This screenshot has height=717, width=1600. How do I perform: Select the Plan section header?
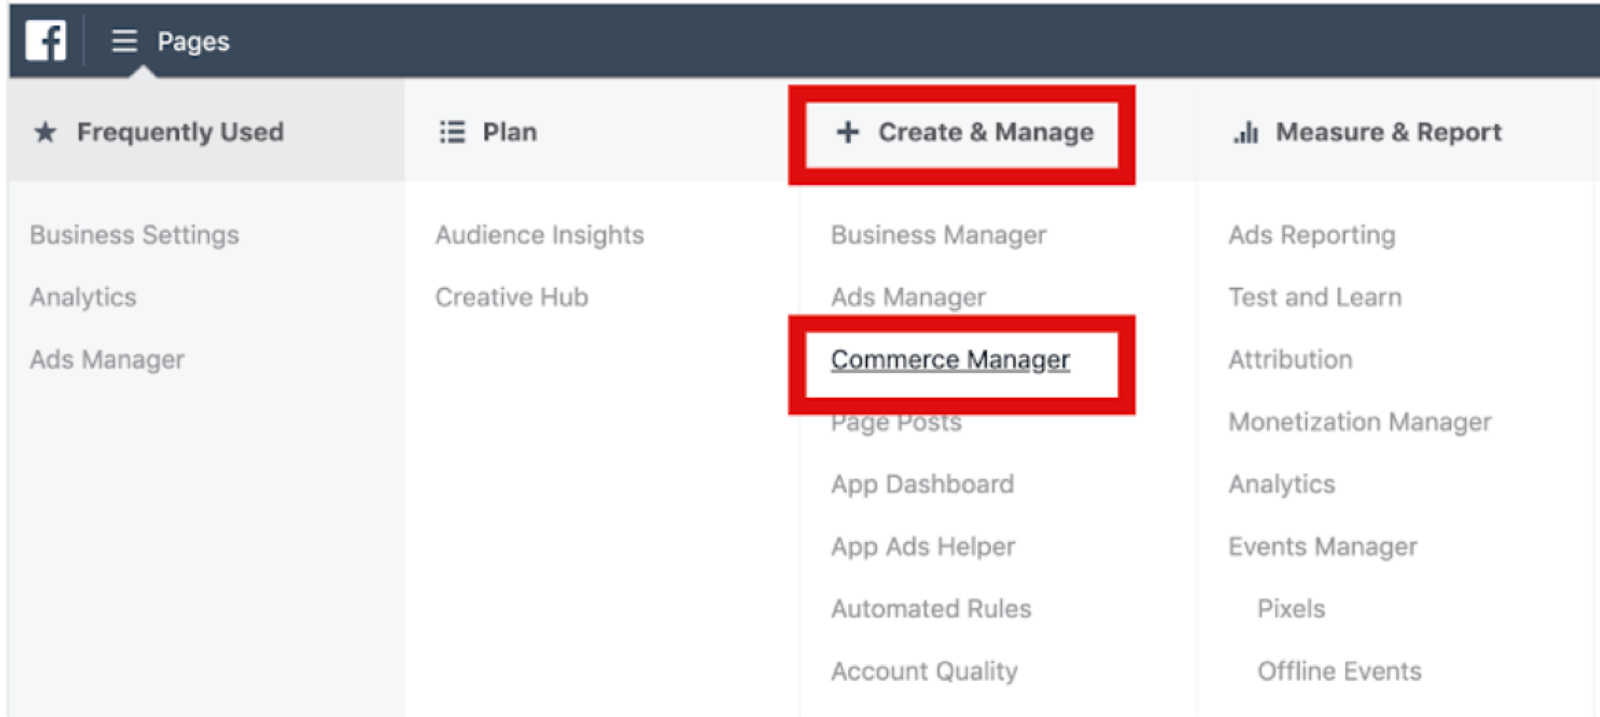pyautogui.click(x=510, y=132)
